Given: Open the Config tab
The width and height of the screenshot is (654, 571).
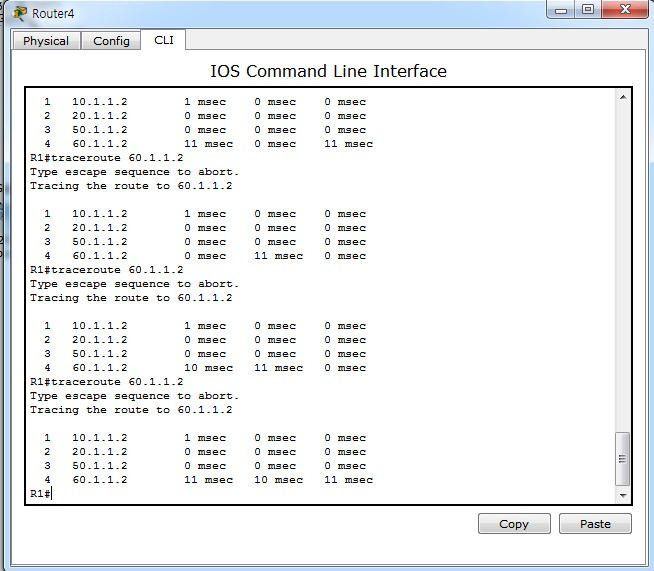Looking at the screenshot, I should click(111, 41).
